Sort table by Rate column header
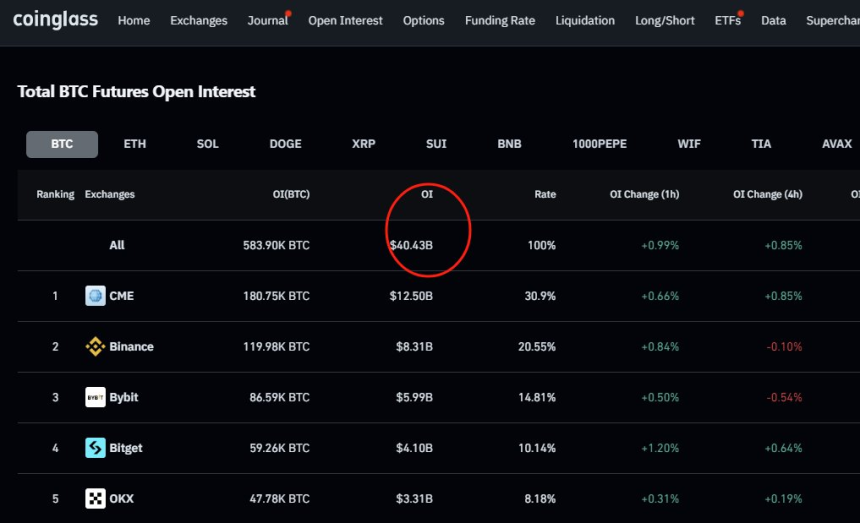The height and width of the screenshot is (523, 860). pos(545,195)
